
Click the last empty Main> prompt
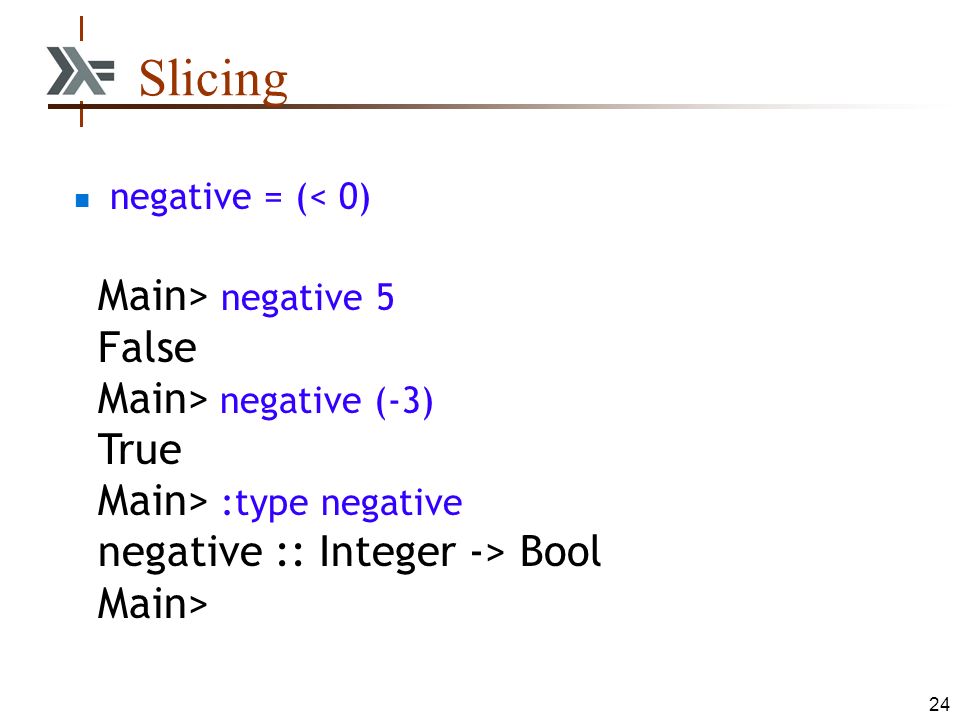coord(153,604)
